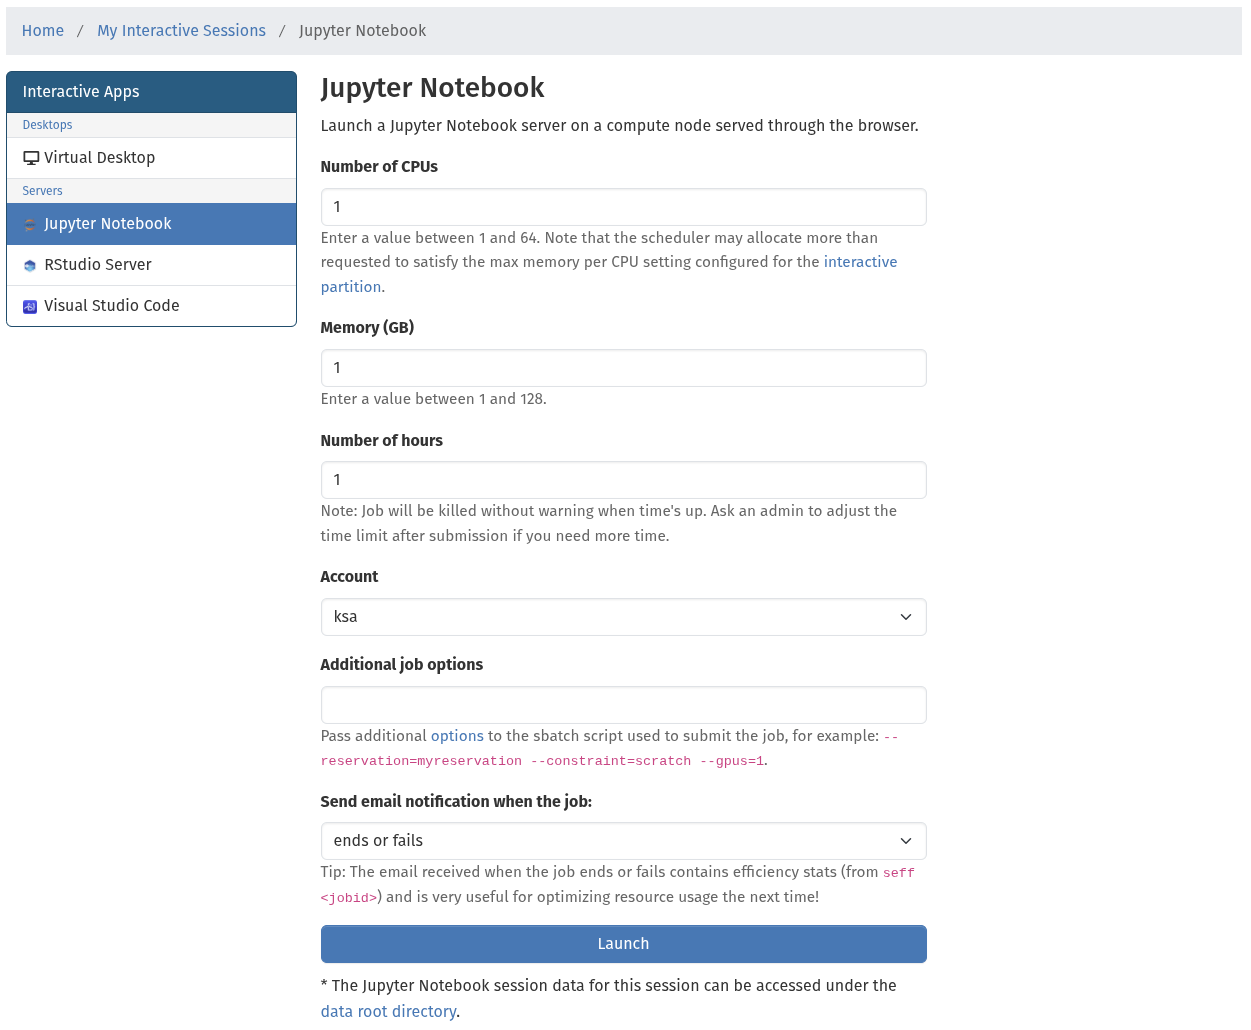Click 'Enter a value between 1 and 128.' hint
This screenshot has height=1030, width=1251.
[x=433, y=399]
